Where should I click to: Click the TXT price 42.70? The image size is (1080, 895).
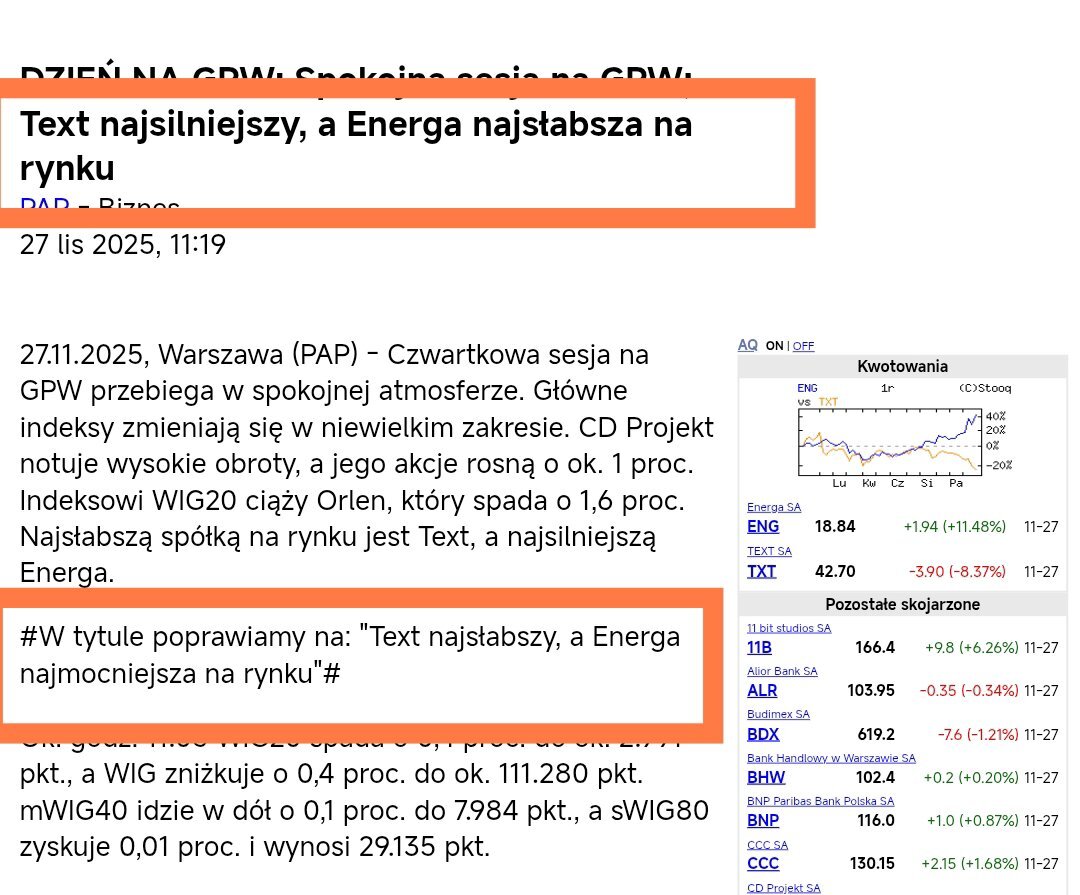click(835, 572)
